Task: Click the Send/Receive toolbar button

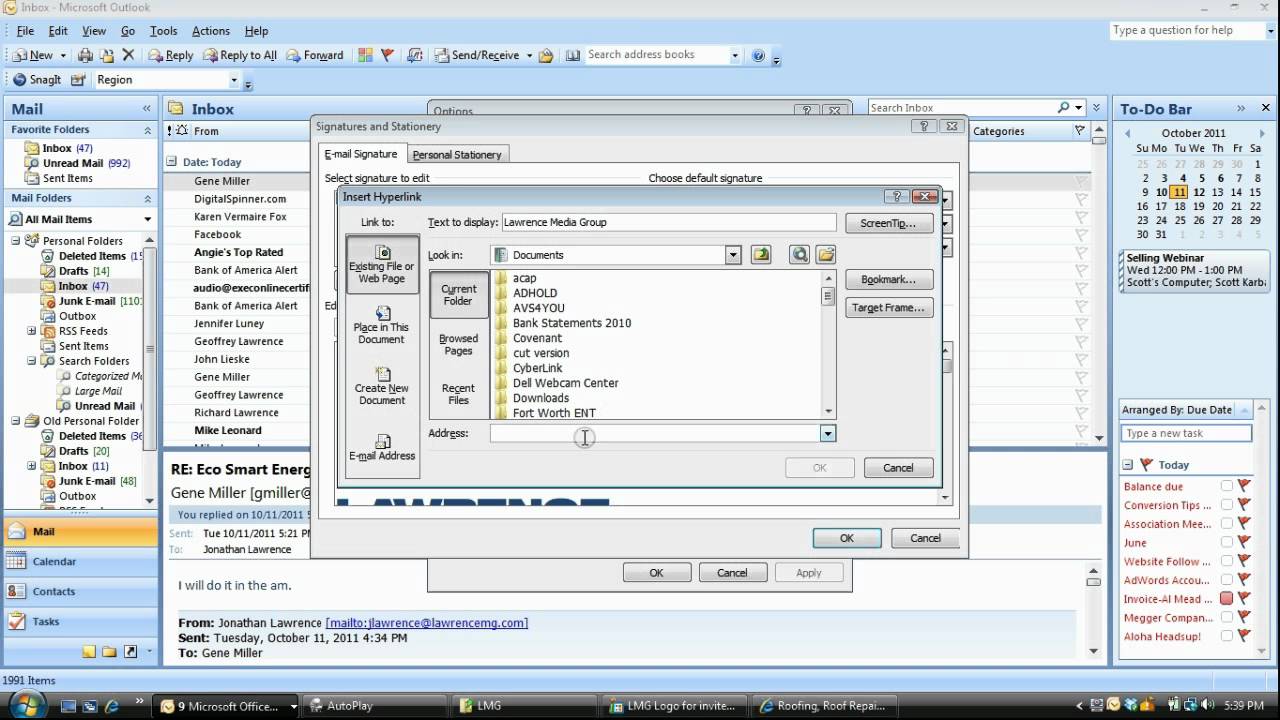Action: click(x=476, y=56)
